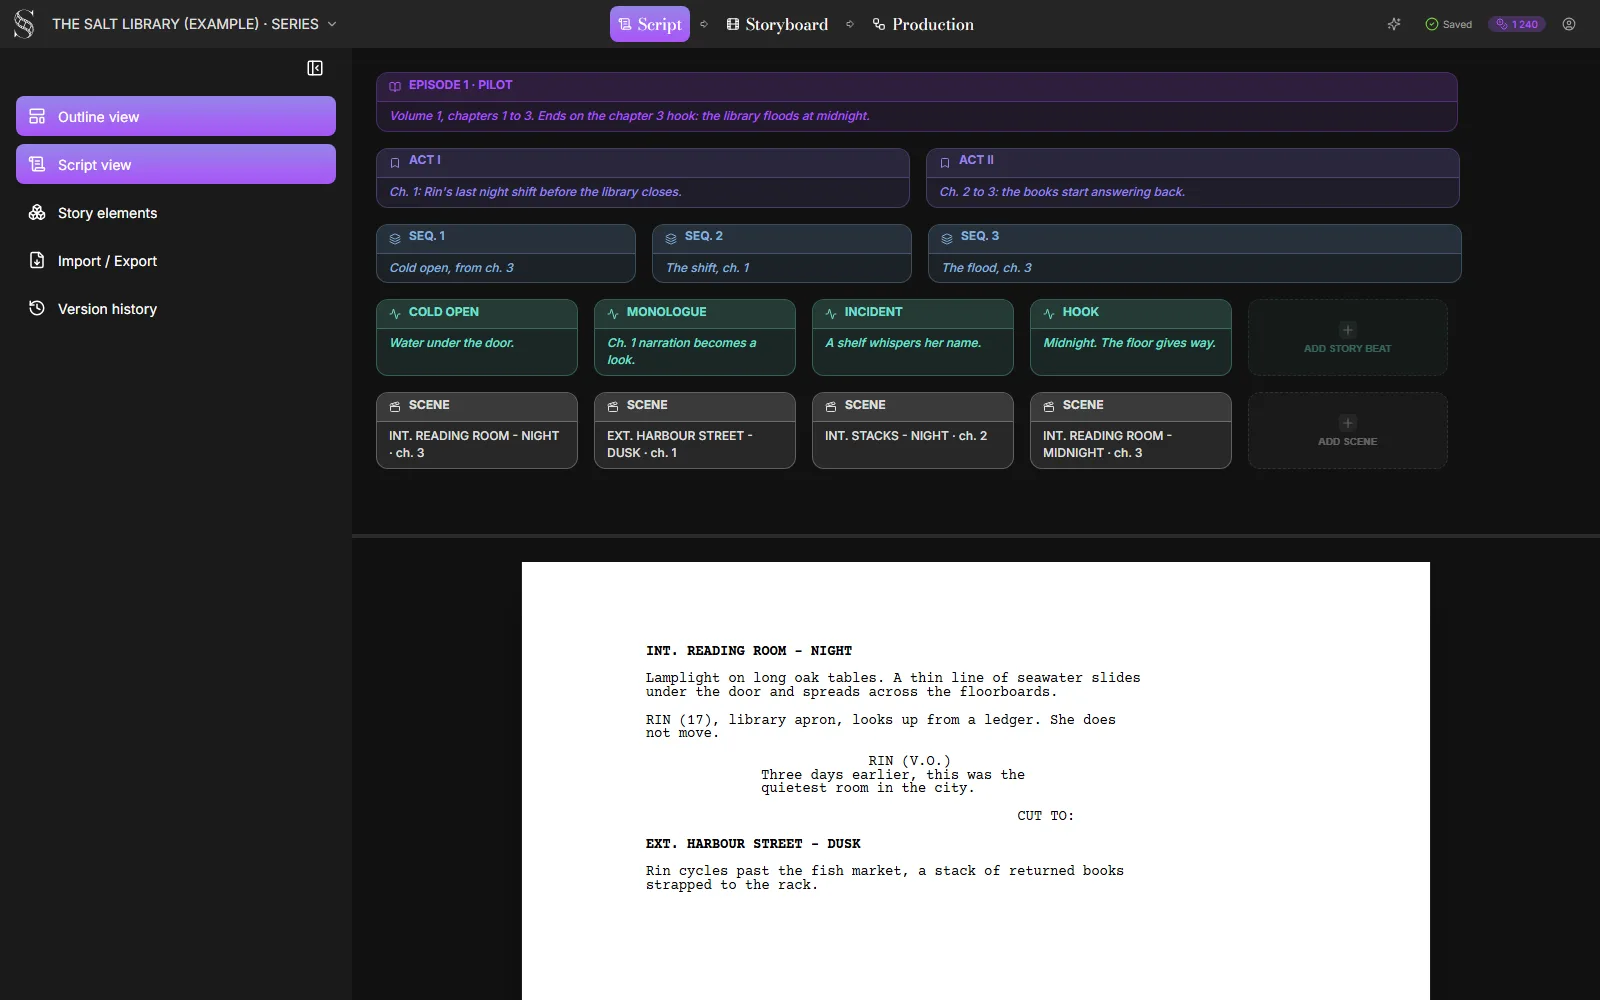
Task: Click the EXT. HARBOUR STREET - DUSK script heading
Action: pos(753,844)
